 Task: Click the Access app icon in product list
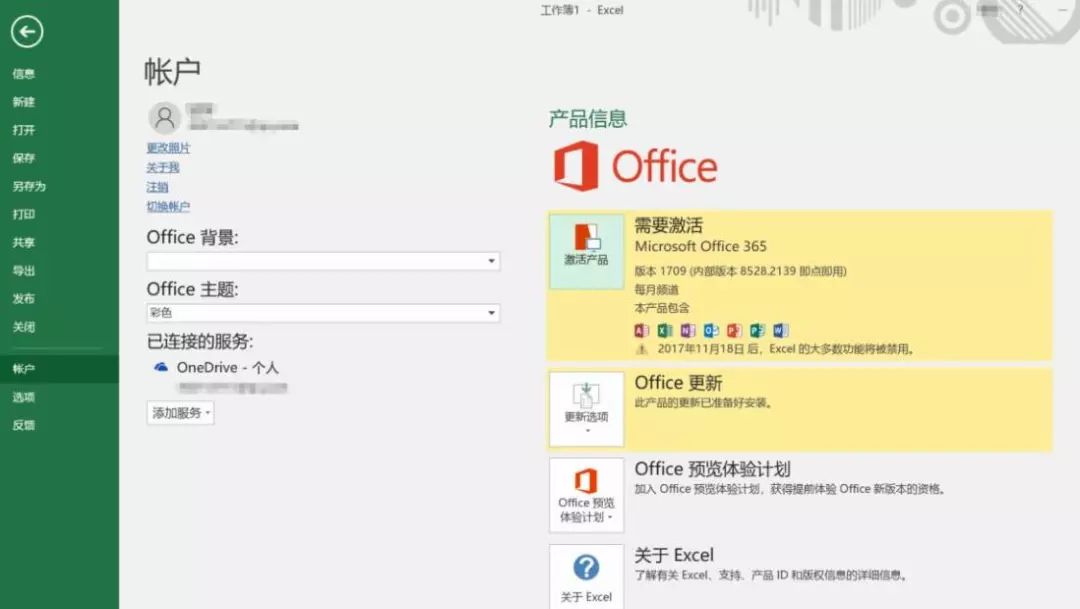(x=641, y=331)
